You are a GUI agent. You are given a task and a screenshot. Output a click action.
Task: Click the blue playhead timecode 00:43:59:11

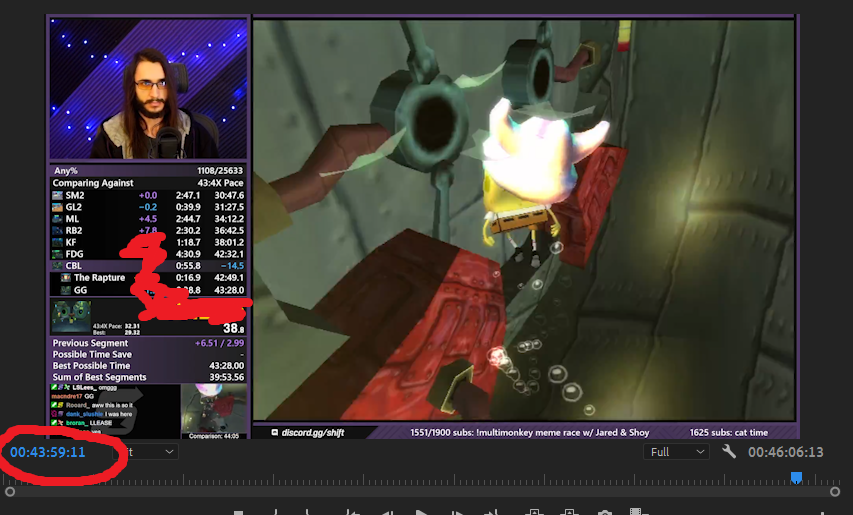pos(48,452)
